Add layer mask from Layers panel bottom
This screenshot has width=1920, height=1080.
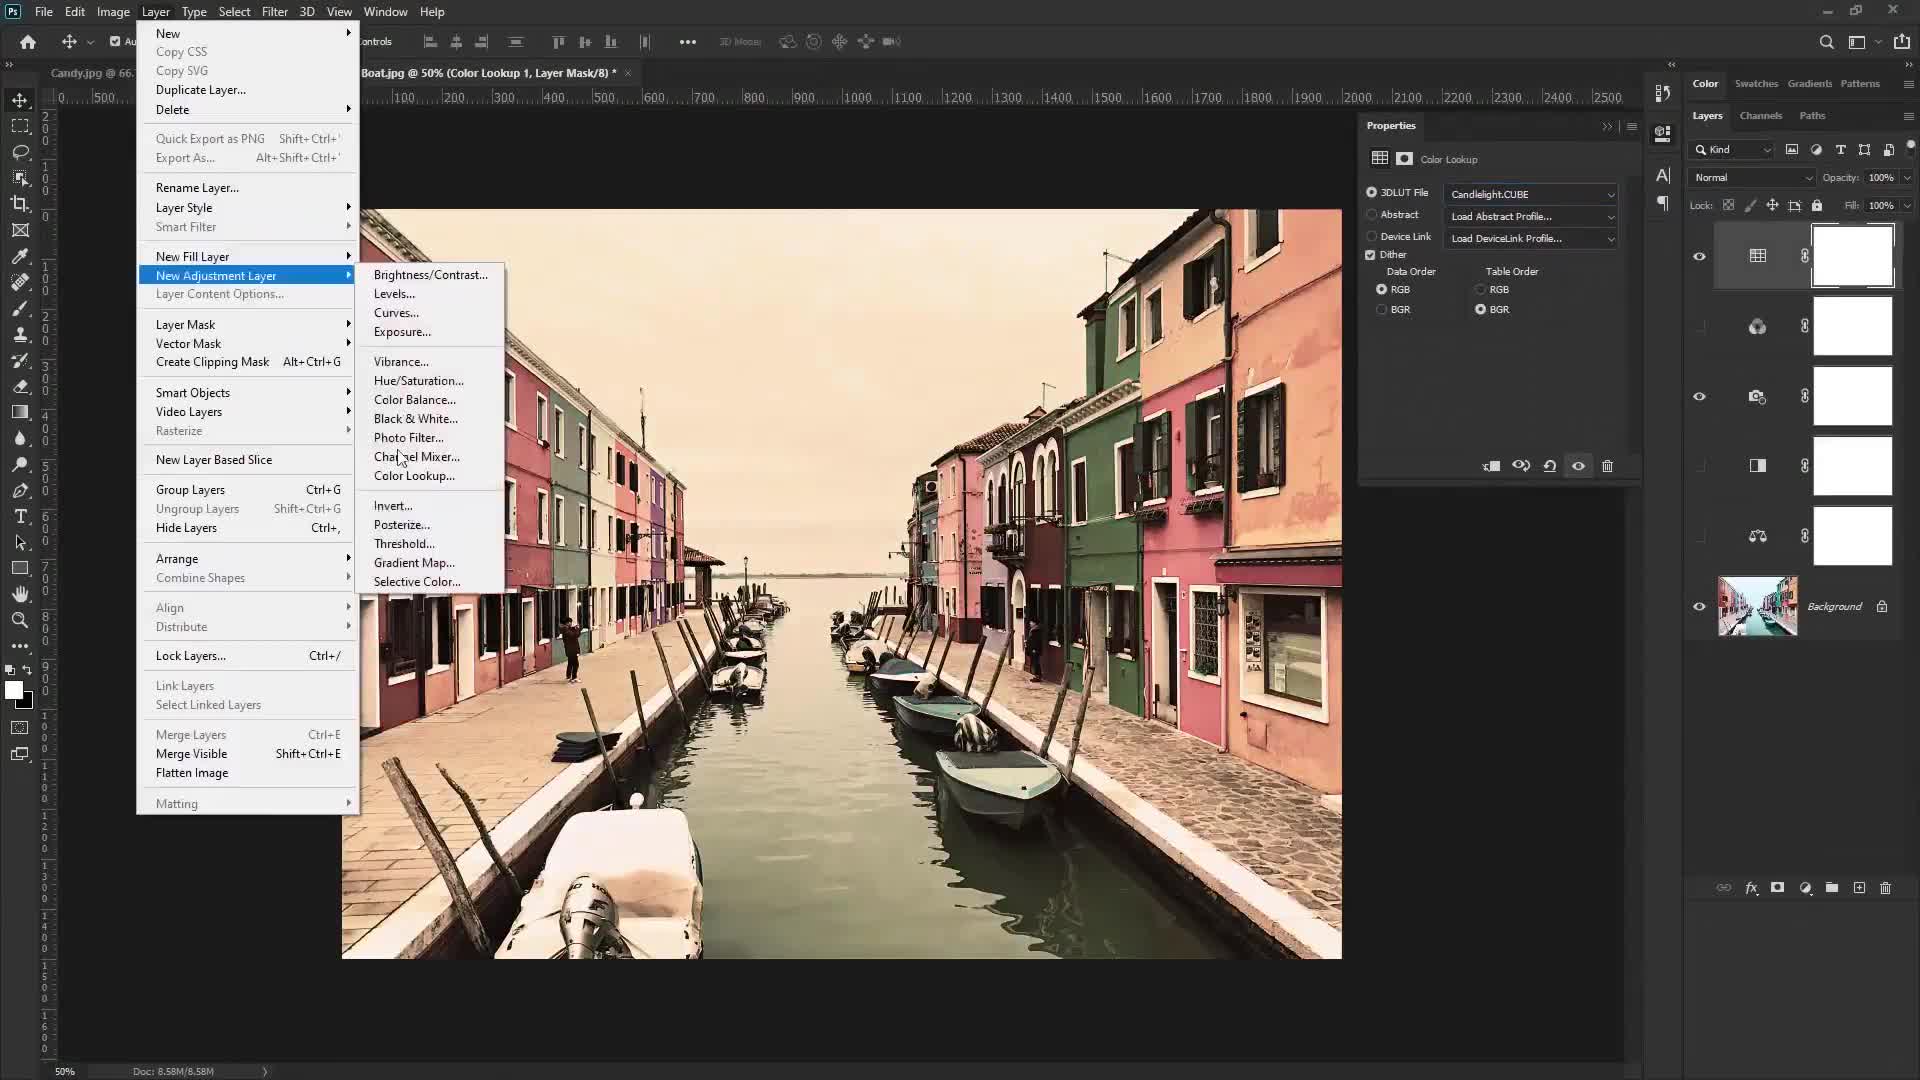[1777, 888]
